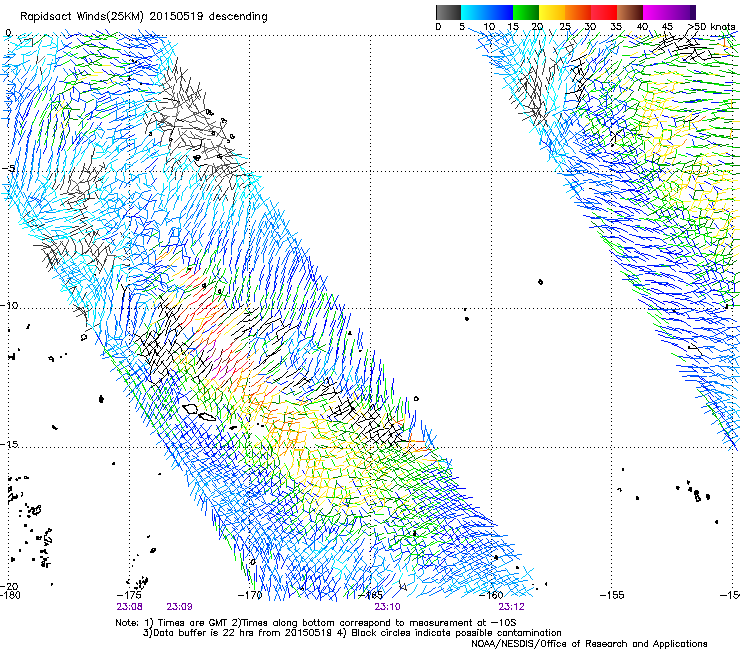Click the '>50 knots' legend label
This screenshot has width=740, height=650.
(x=711, y=27)
